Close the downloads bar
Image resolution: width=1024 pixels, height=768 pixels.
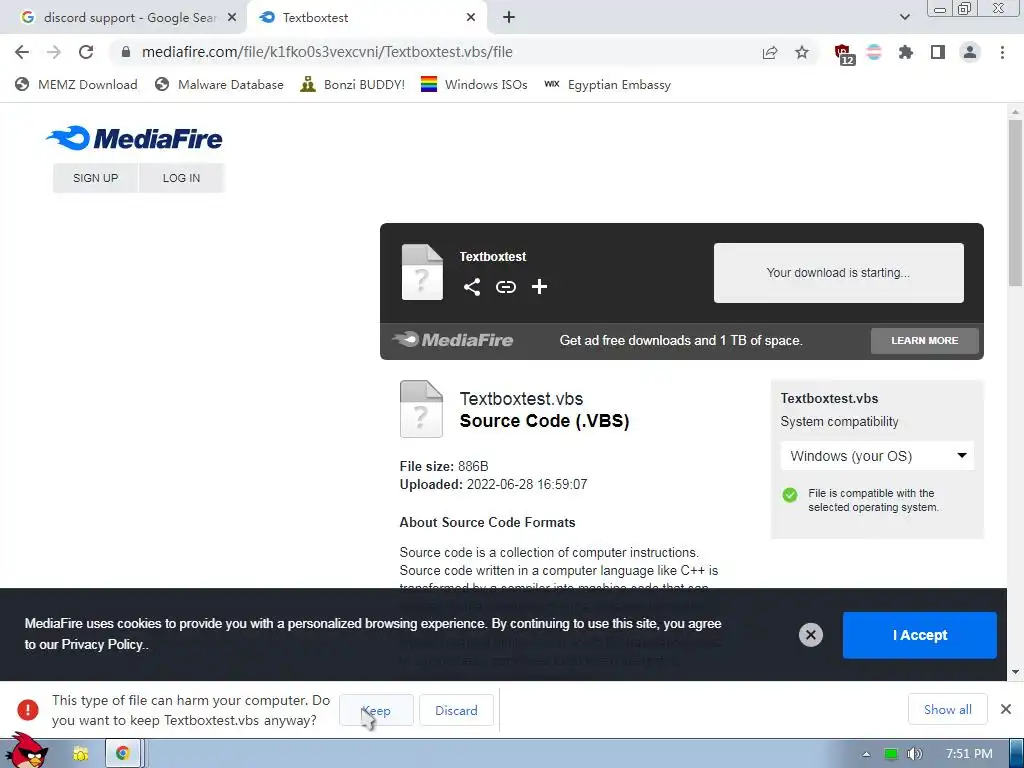click(1006, 709)
